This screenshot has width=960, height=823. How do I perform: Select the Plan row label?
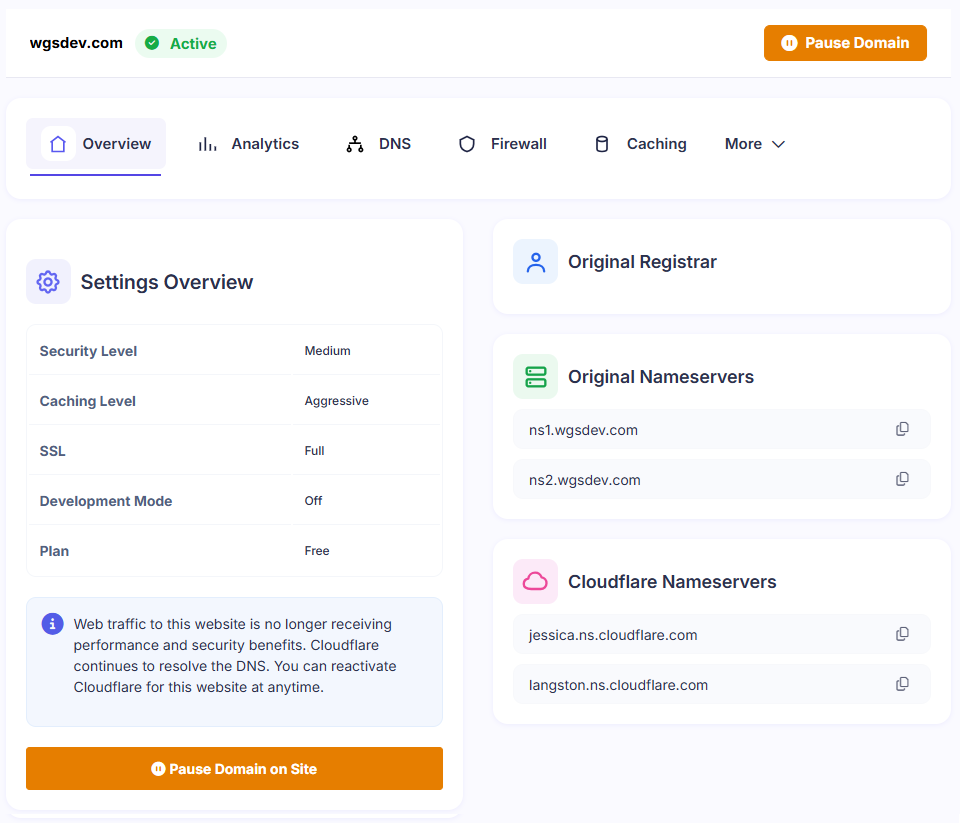(54, 551)
